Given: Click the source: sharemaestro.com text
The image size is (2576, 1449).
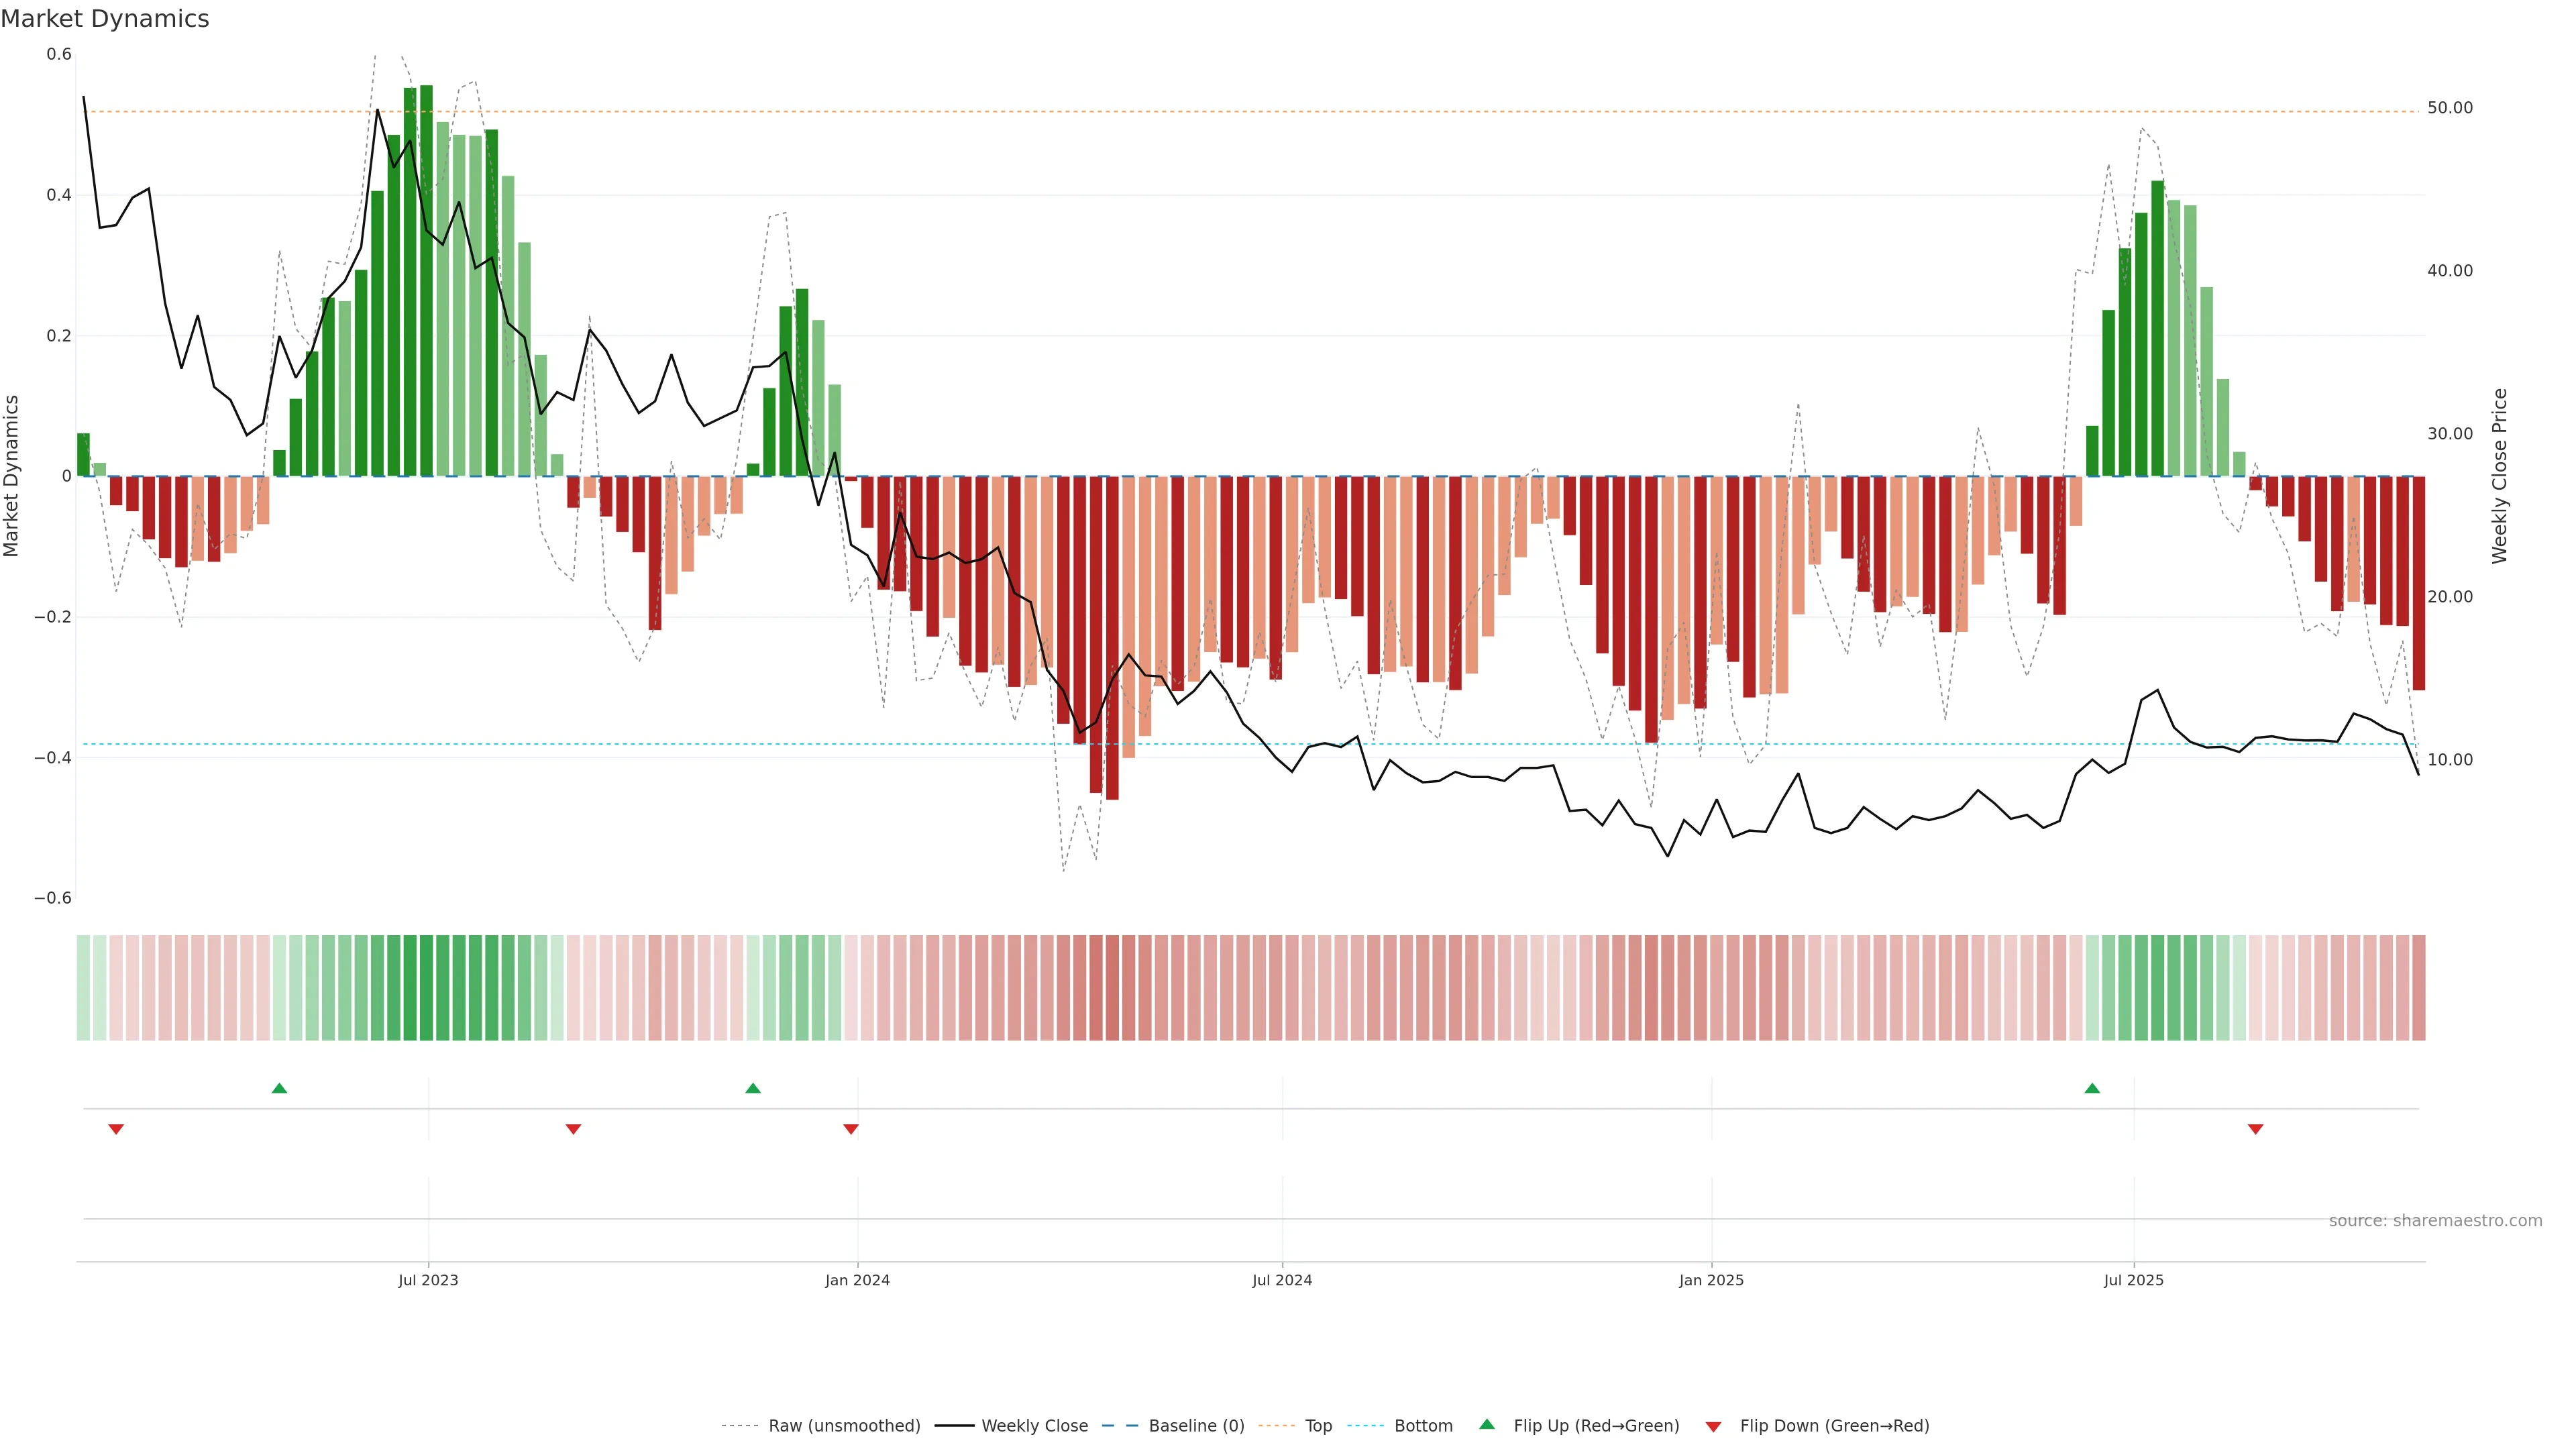Looking at the screenshot, I should coord(2435,1221).
